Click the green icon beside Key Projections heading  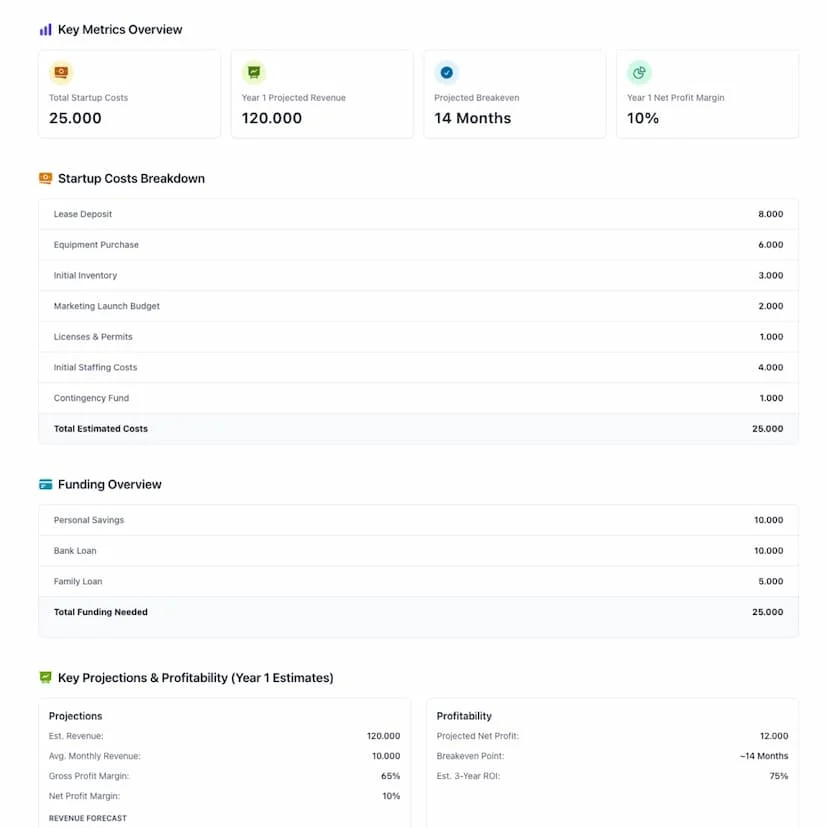click(45, 677)
